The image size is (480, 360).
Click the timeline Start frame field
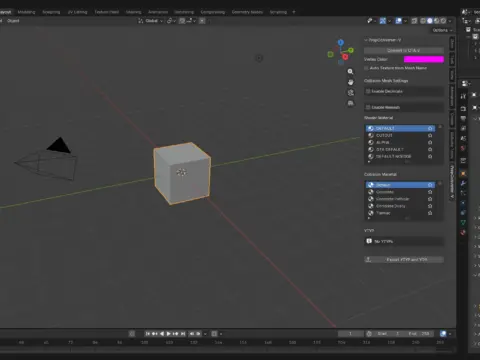[389, 334]
